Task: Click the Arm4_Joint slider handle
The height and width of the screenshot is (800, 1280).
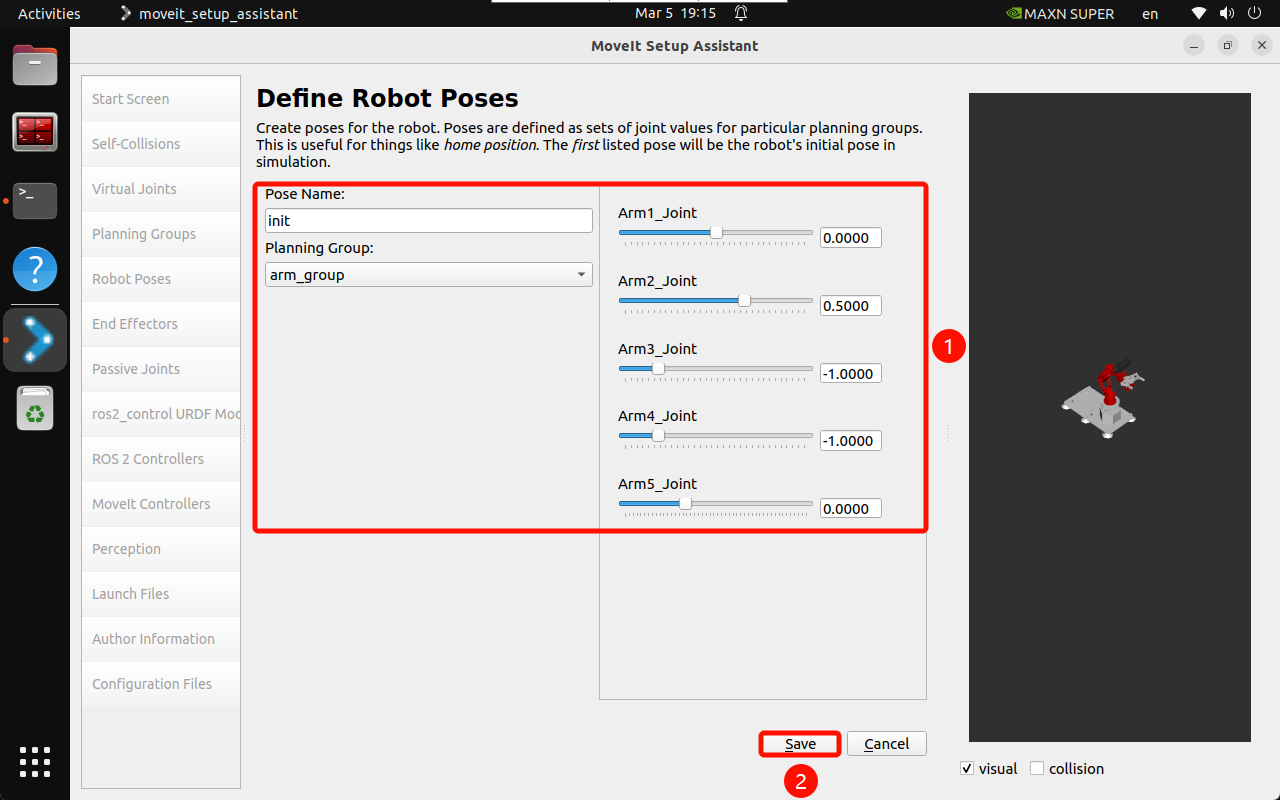Action: (658, 435)
